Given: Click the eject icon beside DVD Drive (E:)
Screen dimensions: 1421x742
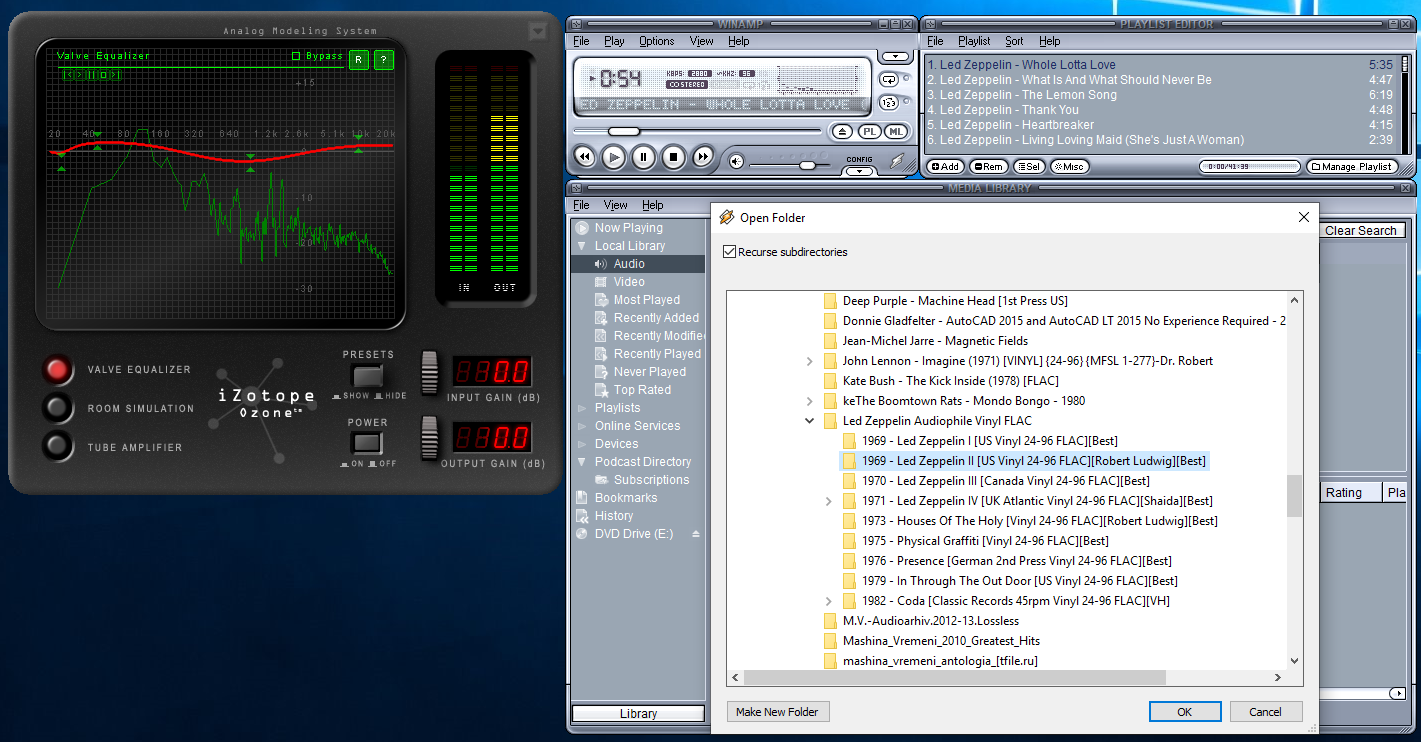Looking at the screenshot, I should tap(696, 534).
